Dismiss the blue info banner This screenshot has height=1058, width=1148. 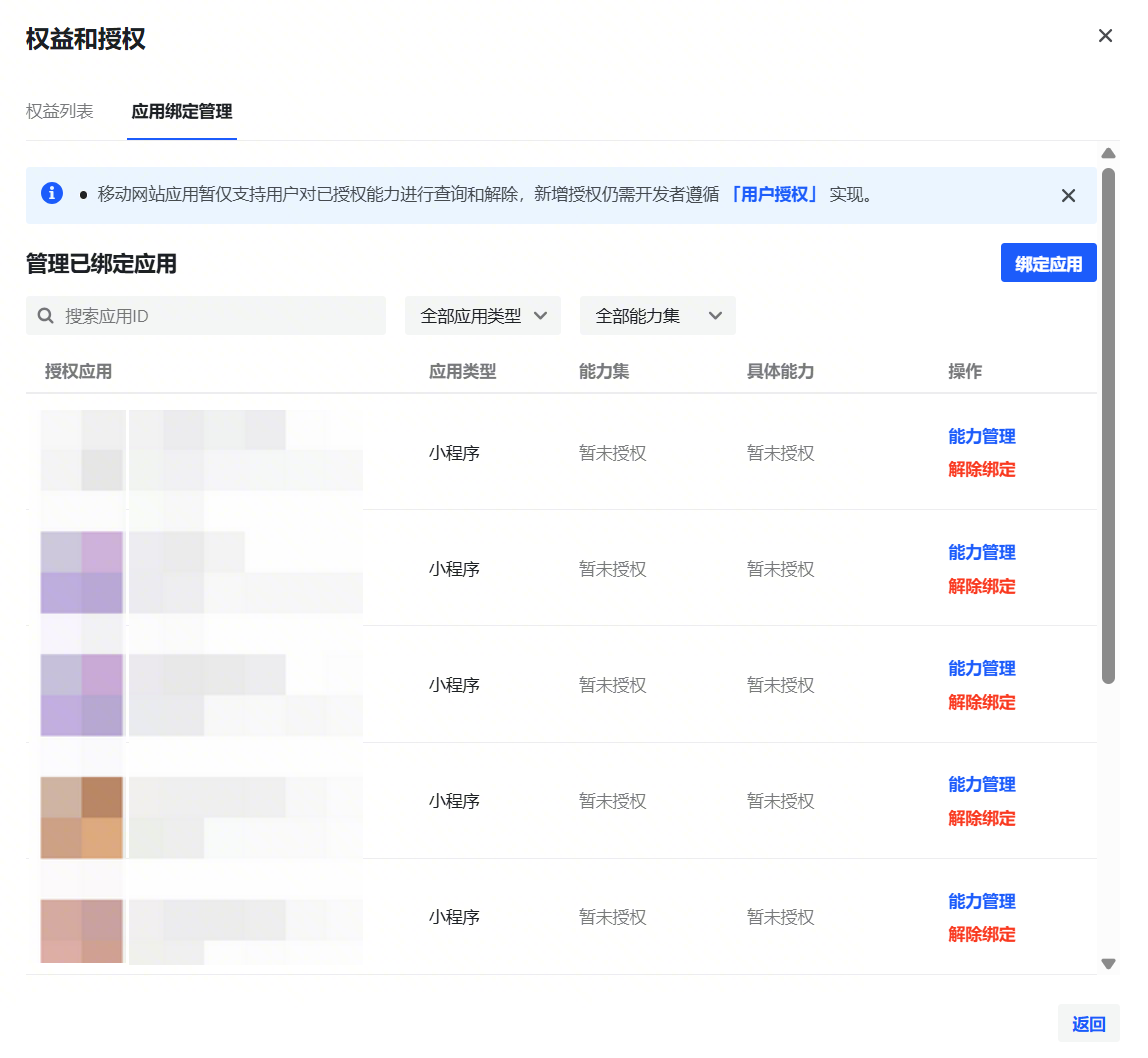[x=1068, y=196]
